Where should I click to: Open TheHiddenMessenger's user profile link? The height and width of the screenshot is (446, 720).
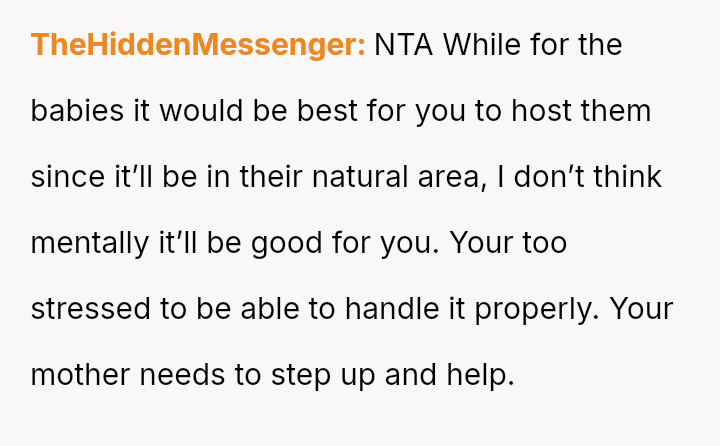tap(198, 45)
